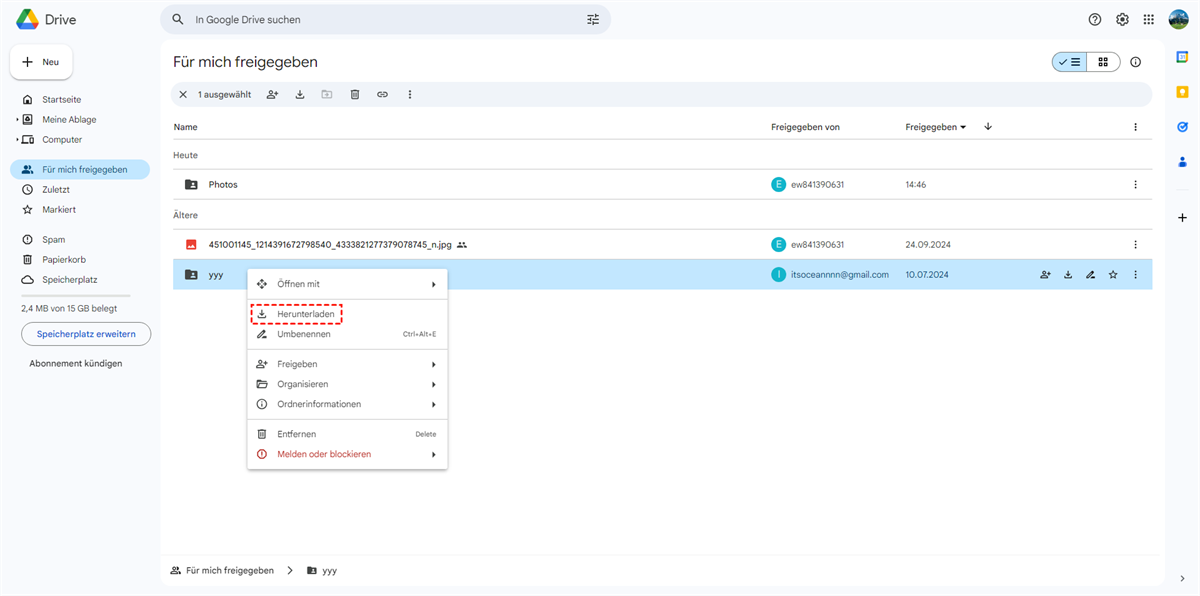Select list layout view toggle
The height and width of the screenshot is (596, 1200).
[x=1068, y=62]
